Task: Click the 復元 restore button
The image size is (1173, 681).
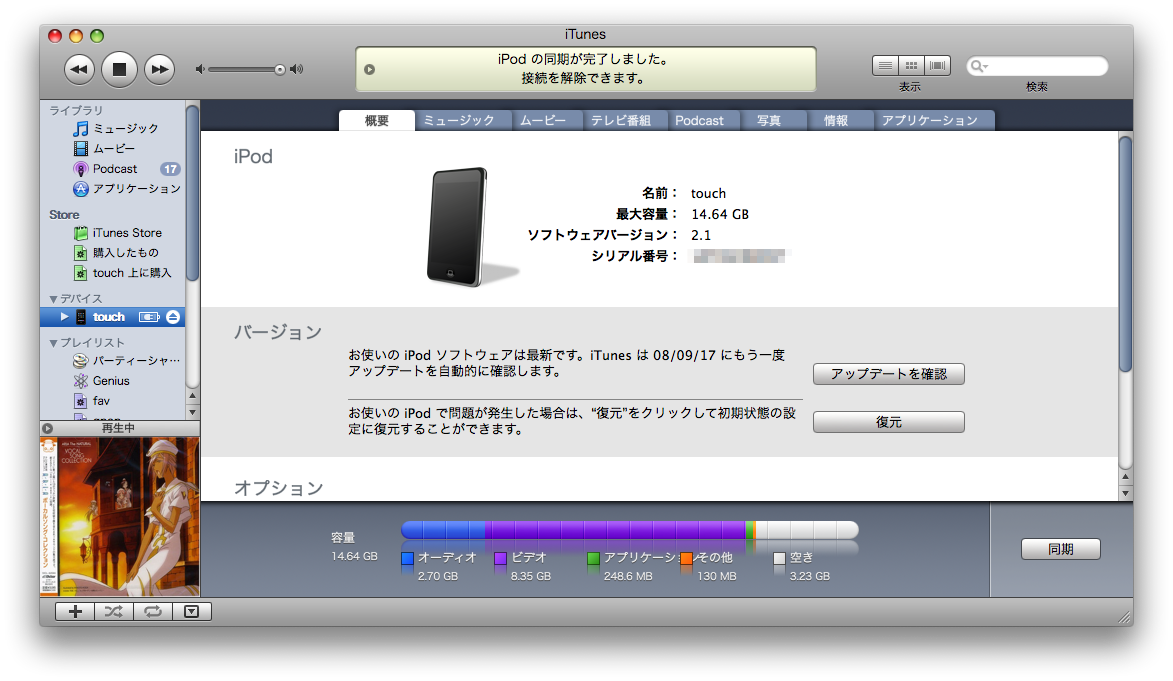Action: (889, 423)
